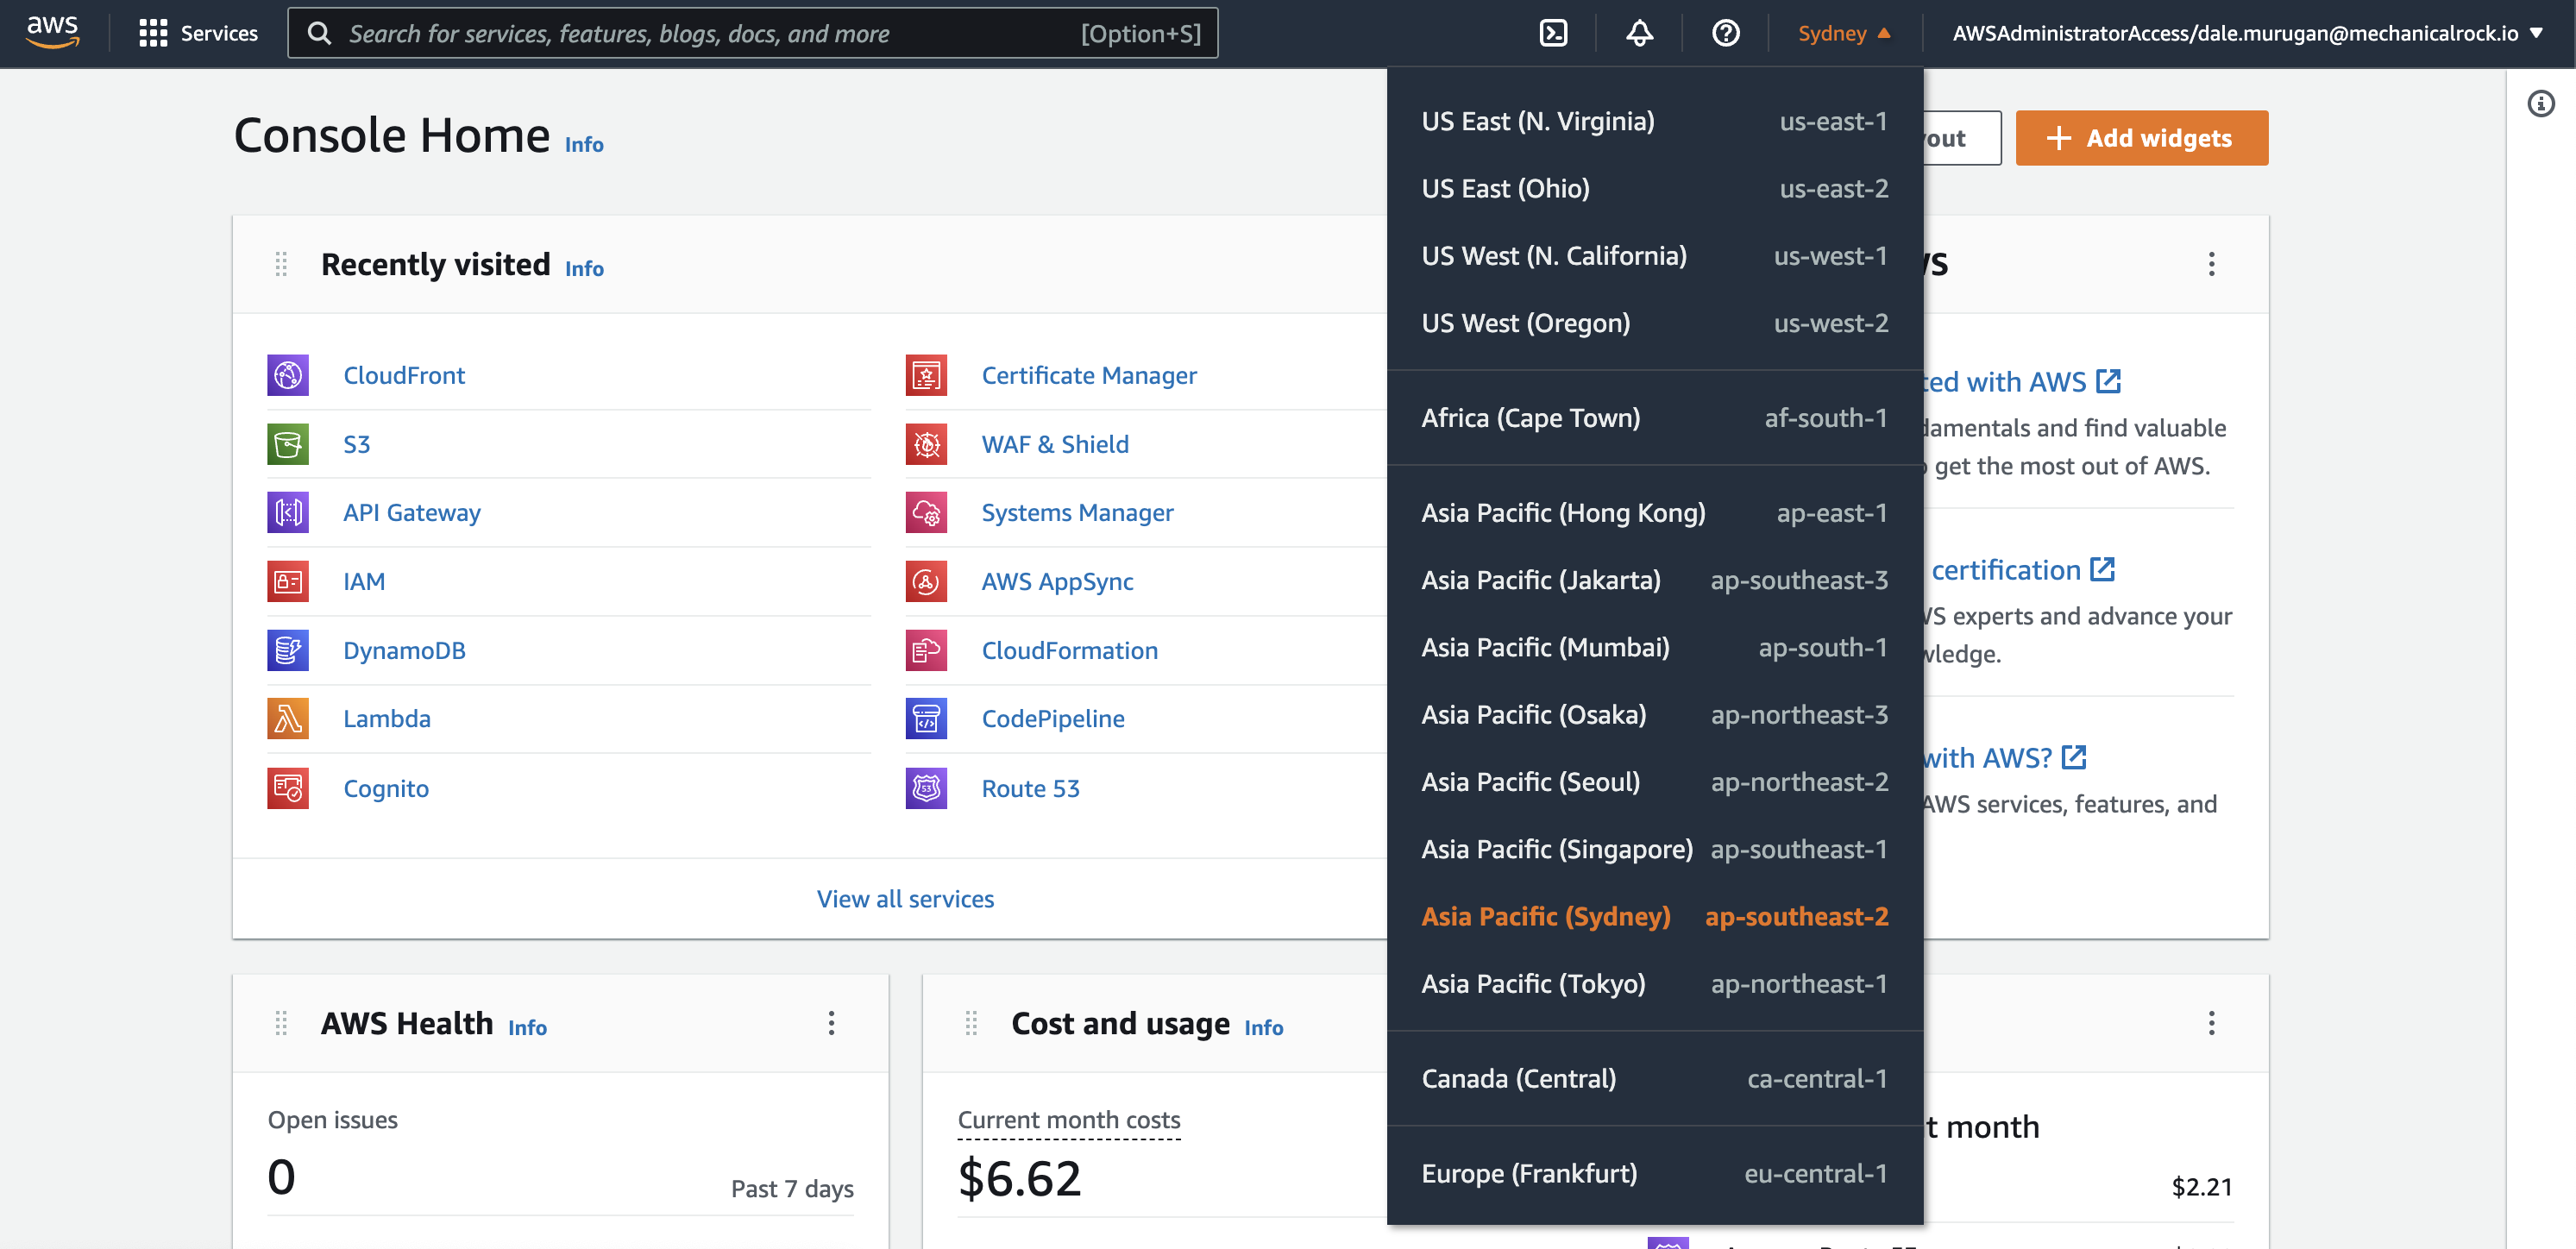The width and height of the screenshot is (2576, 1249).
Task: Click the DynamoDB icon
Action: click(x=288, y=650)
